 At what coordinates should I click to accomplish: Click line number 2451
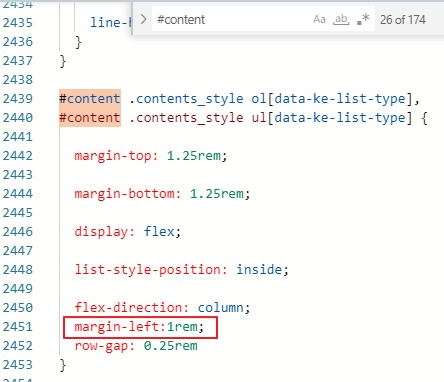coord(18,327)
